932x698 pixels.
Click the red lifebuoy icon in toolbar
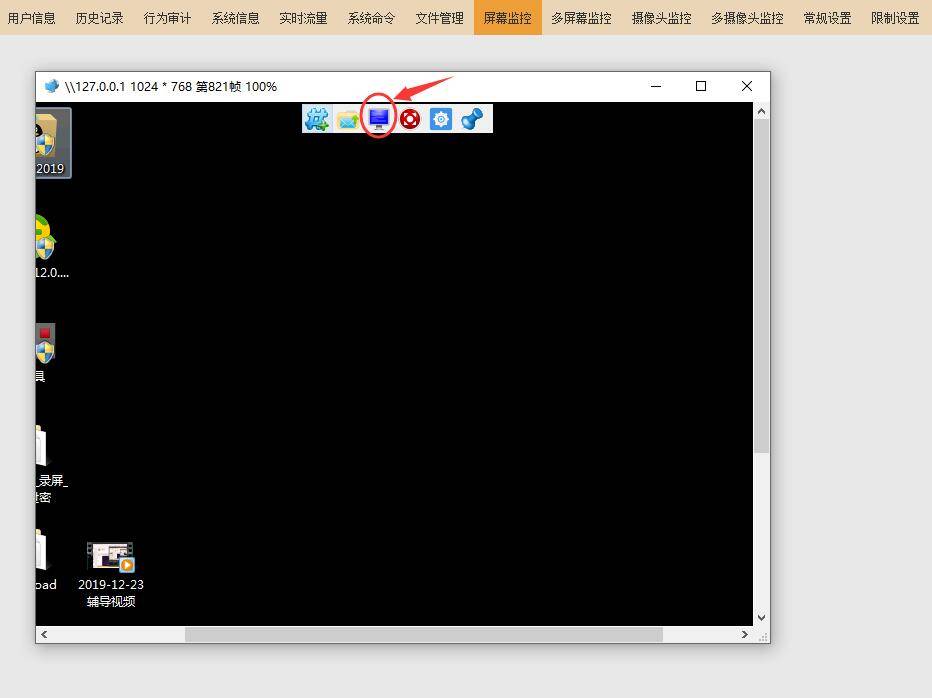[x=410, y=119]
